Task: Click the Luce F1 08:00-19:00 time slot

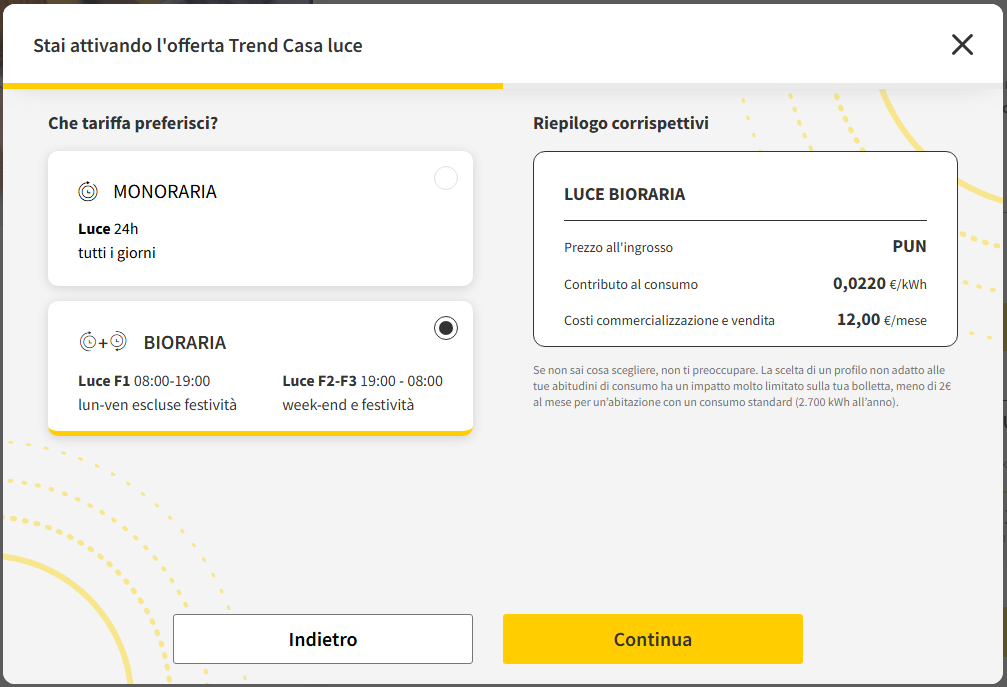Action: coord(144,381)
